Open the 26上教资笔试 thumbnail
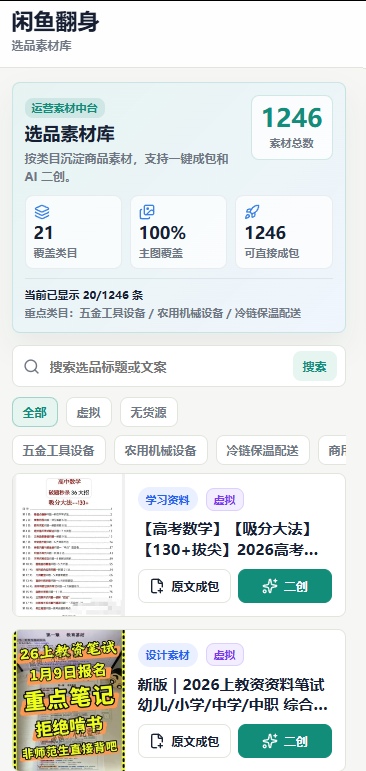The width and height of the screenshot is (366, 771). pyautogui.click(x=69, y=700)
